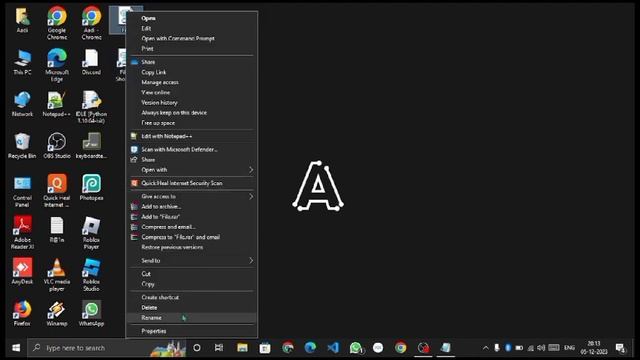Click Compress to "File.rar" and email

[192, 237]
